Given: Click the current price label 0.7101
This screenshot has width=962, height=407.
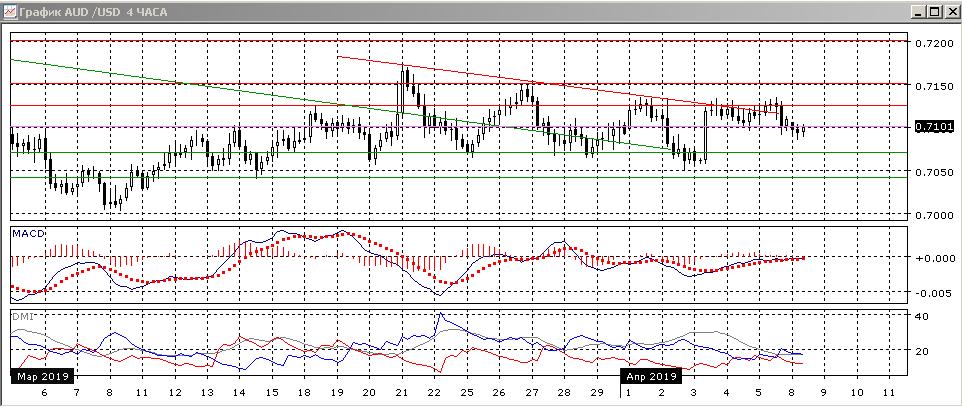Looking at the screenshot, I should coord(933,127).
